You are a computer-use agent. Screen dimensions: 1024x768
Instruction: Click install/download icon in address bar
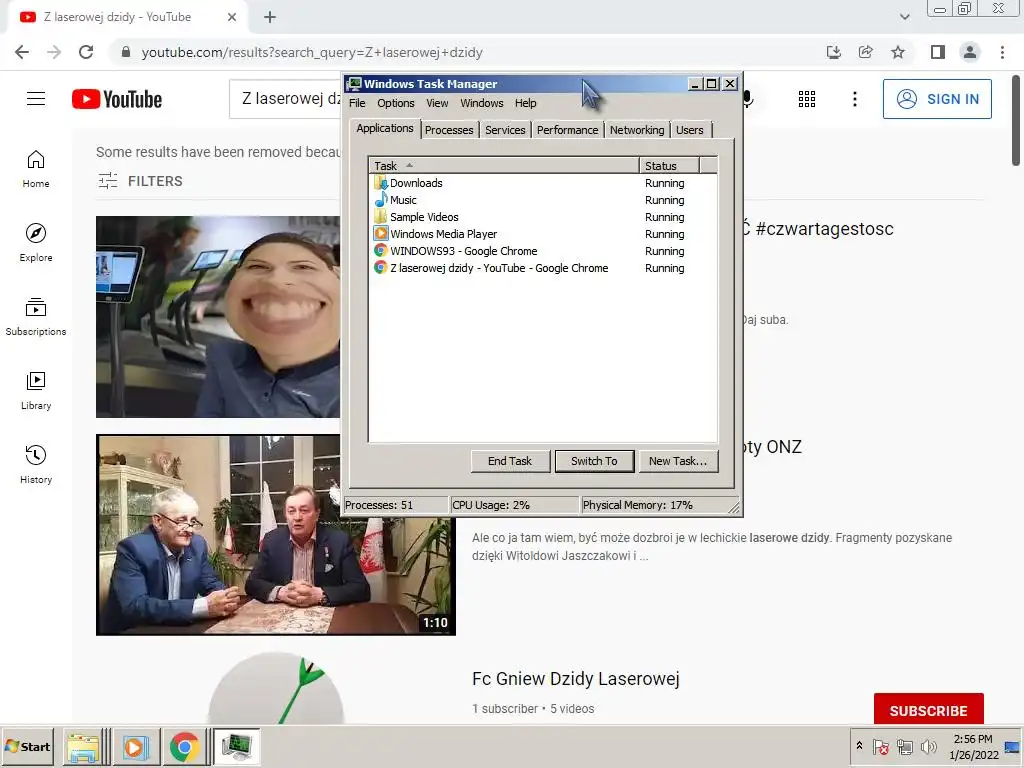point(833,52)
